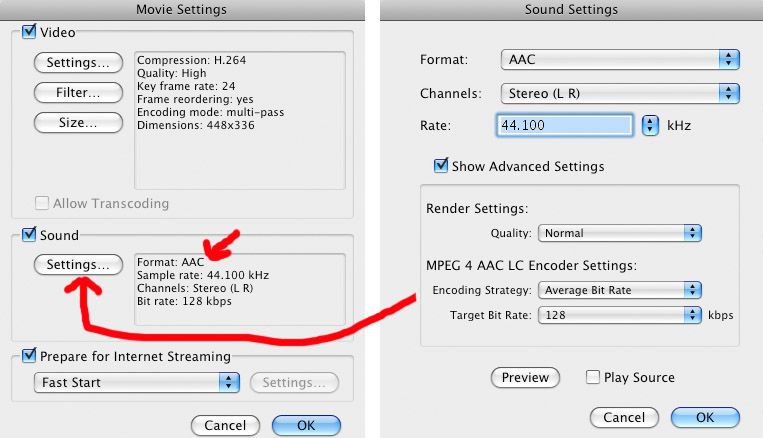Uncheck Show Advanced Settings
The image size is (763, 438).
coord(441,166)
